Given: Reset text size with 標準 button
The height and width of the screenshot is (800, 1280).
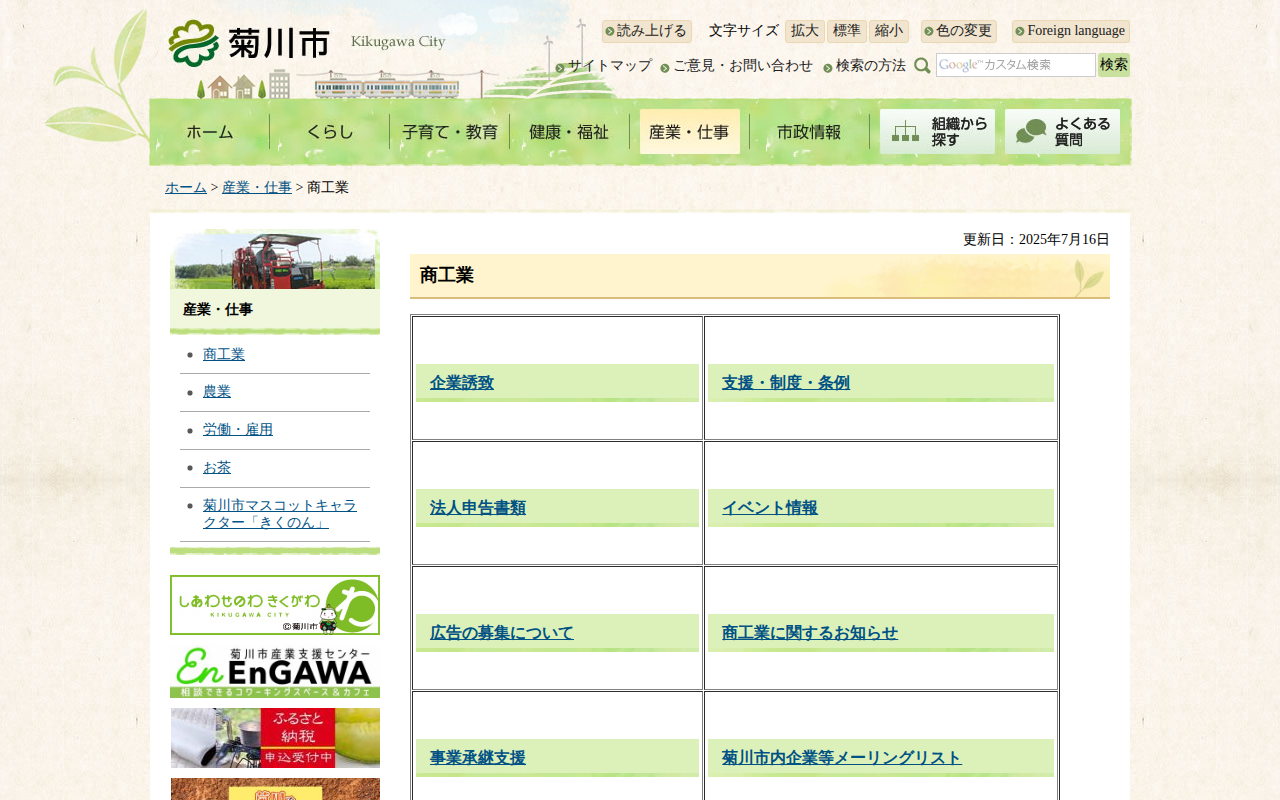Looking at the screenshot, I should [846, 31].
